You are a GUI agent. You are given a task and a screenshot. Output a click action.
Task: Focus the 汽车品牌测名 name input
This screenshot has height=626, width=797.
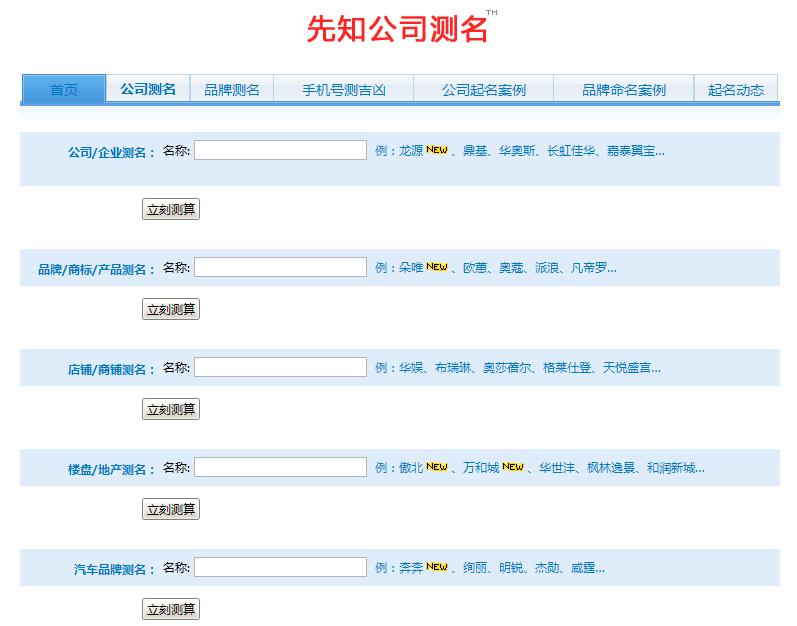281,568
